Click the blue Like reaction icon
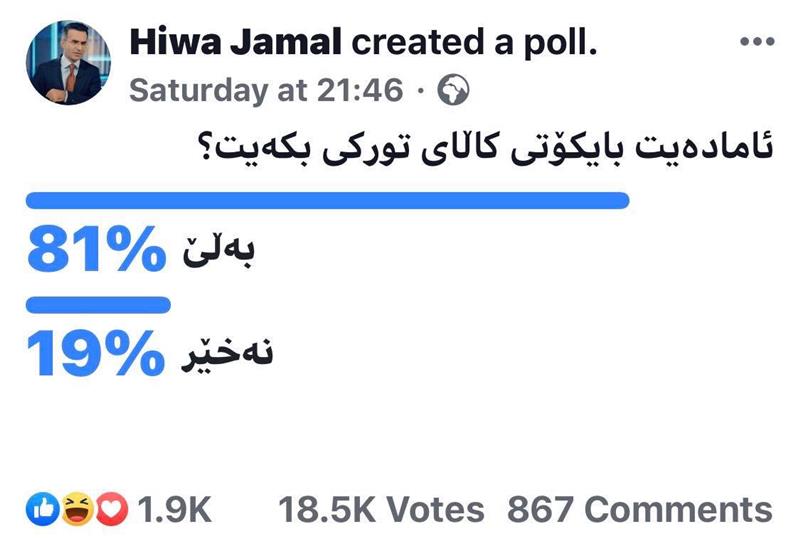The height and width of the screenshot is (553, 800). pos(44,510)
